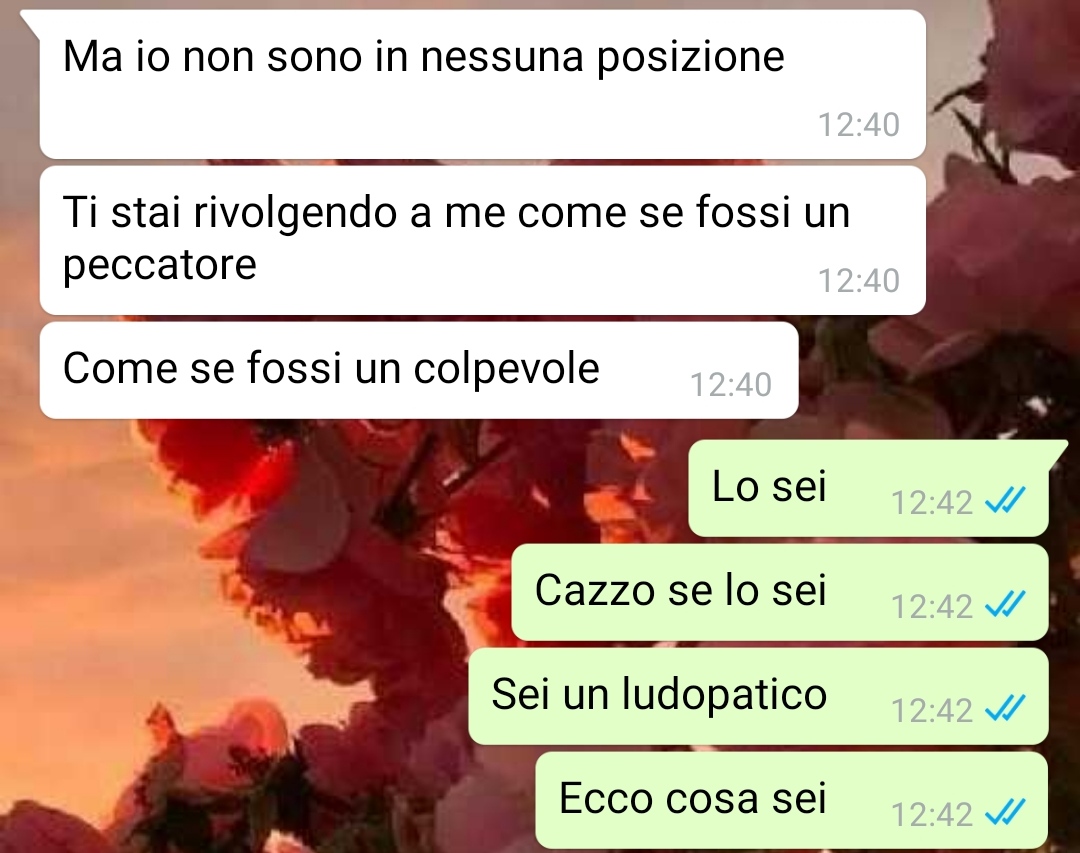Select the bubble "Sei un ludopatico"
The height and width of the screenshot is (853, 1080).
point(758,697)
